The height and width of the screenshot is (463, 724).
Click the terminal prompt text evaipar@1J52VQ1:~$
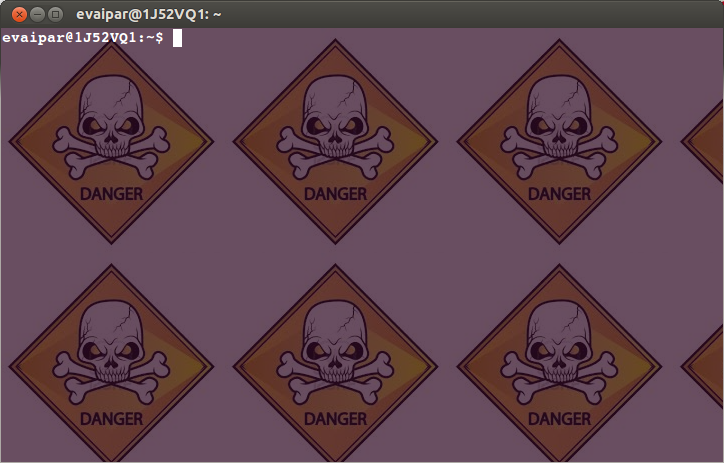coord(83,38)
